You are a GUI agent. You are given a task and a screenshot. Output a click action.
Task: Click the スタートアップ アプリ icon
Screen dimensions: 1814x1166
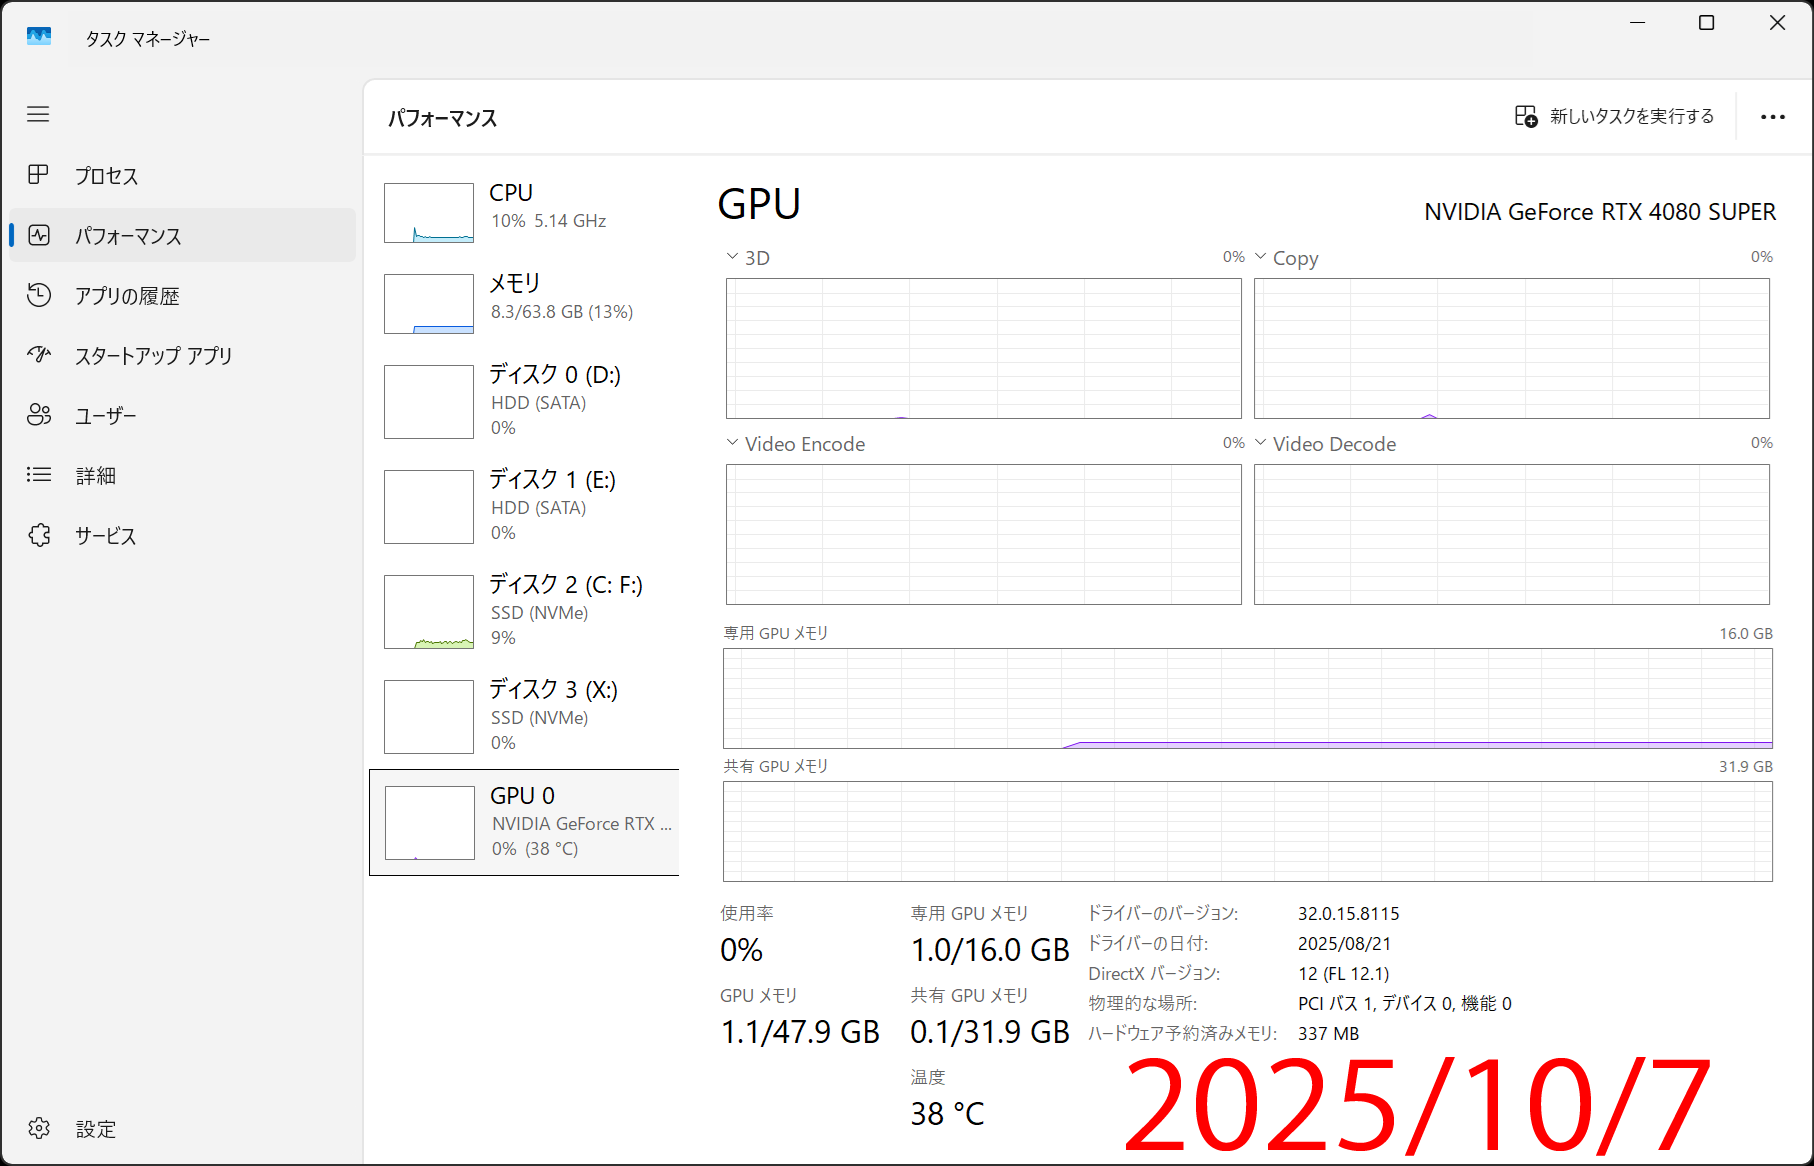tap(38, 355)
